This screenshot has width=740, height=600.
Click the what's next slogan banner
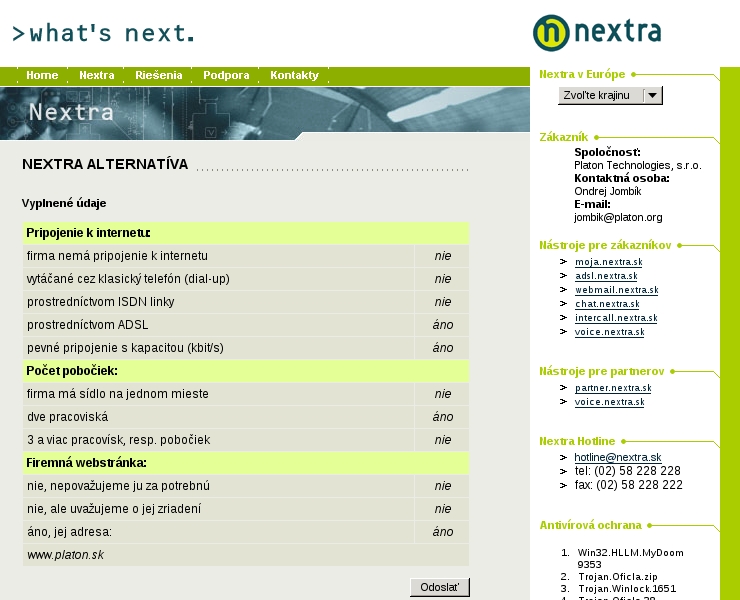103,34
